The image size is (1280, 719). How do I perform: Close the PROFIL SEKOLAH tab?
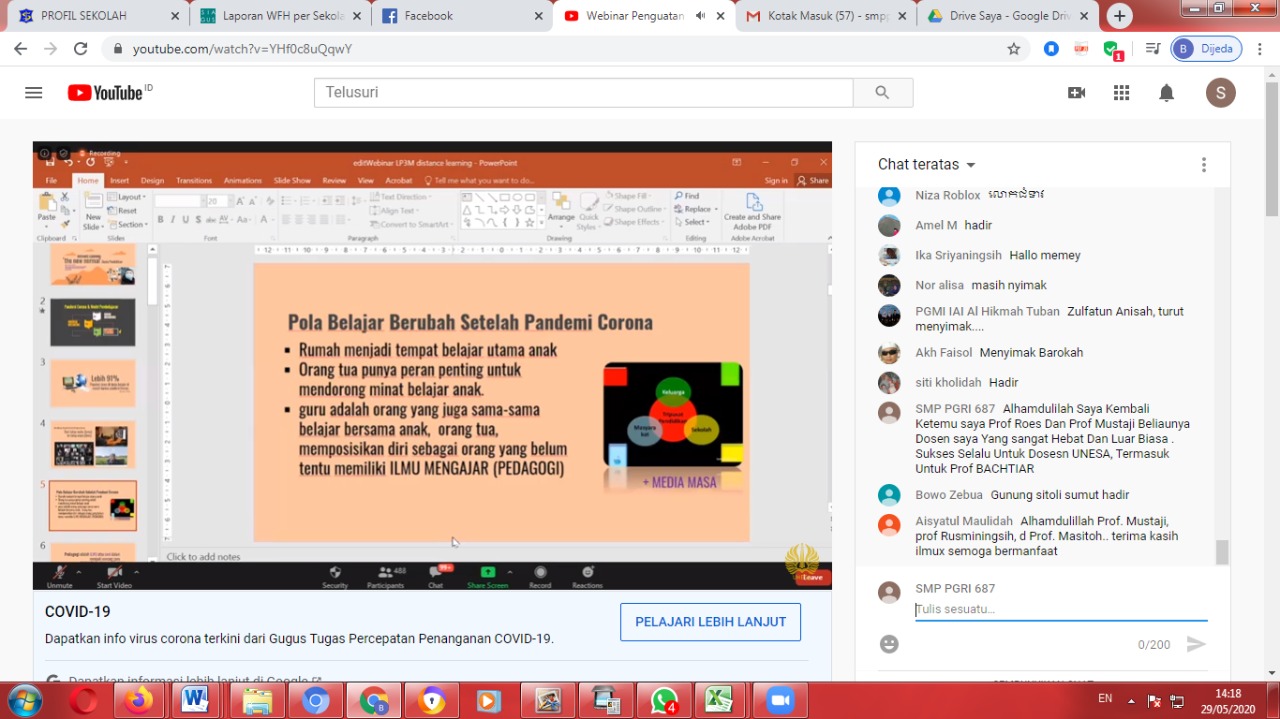coord(174,16)
